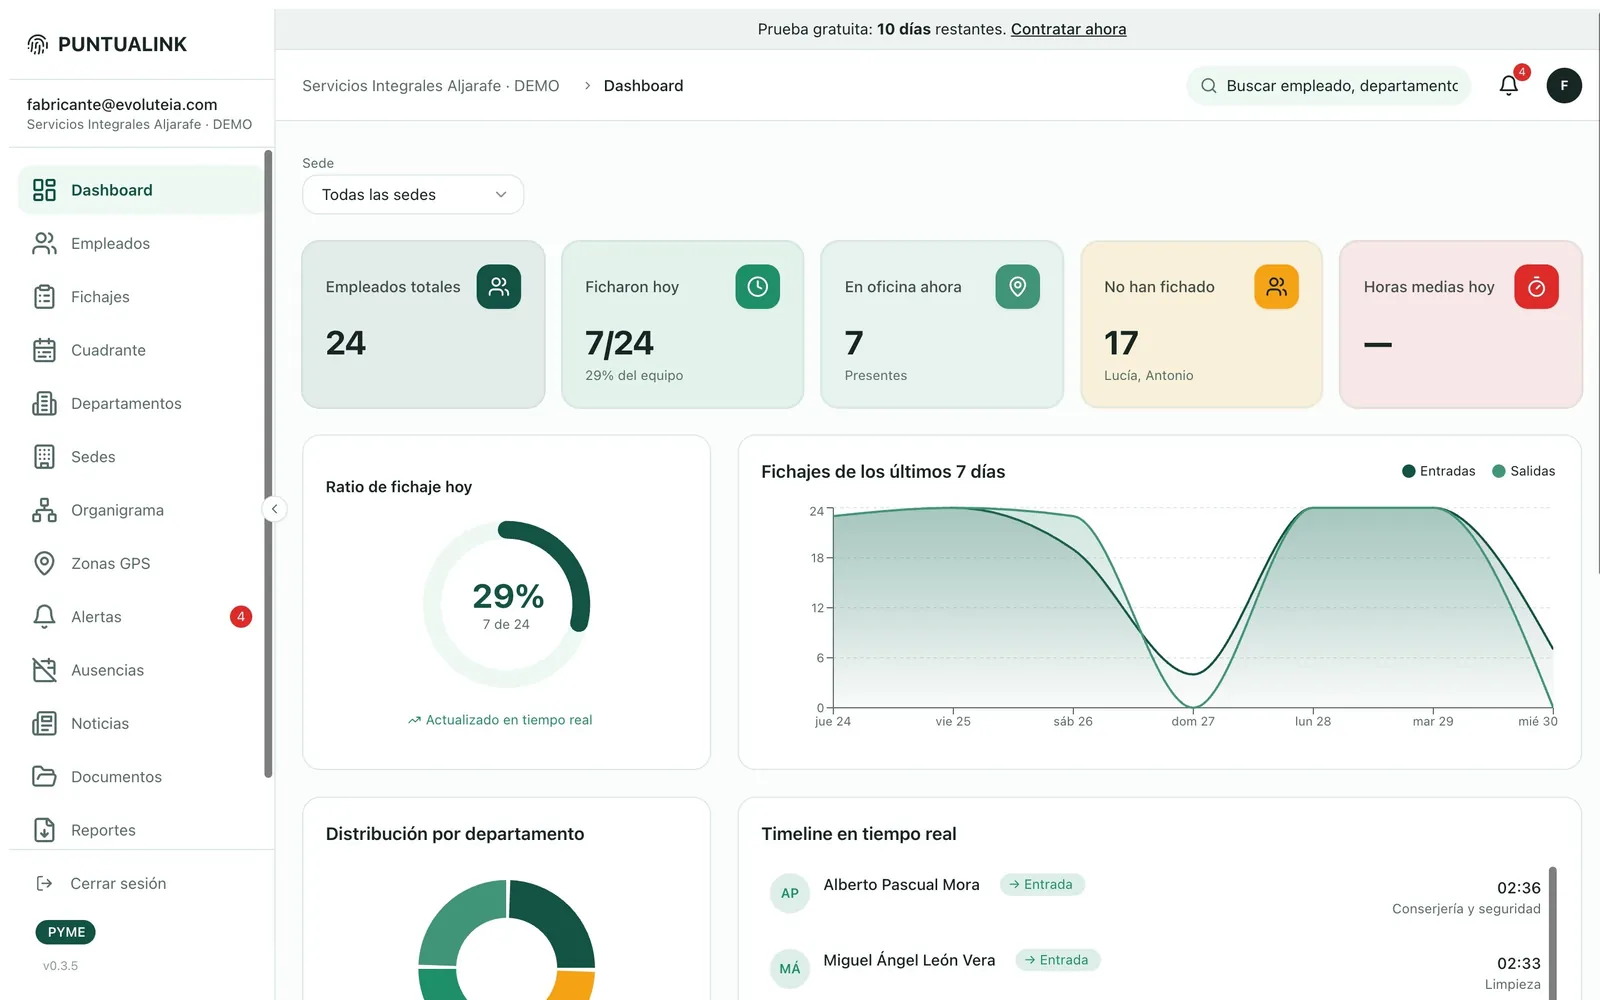Viewport: 1600px width, 1000px height.
Task: Click the department distribution donut chart
Action: (507, 940)
